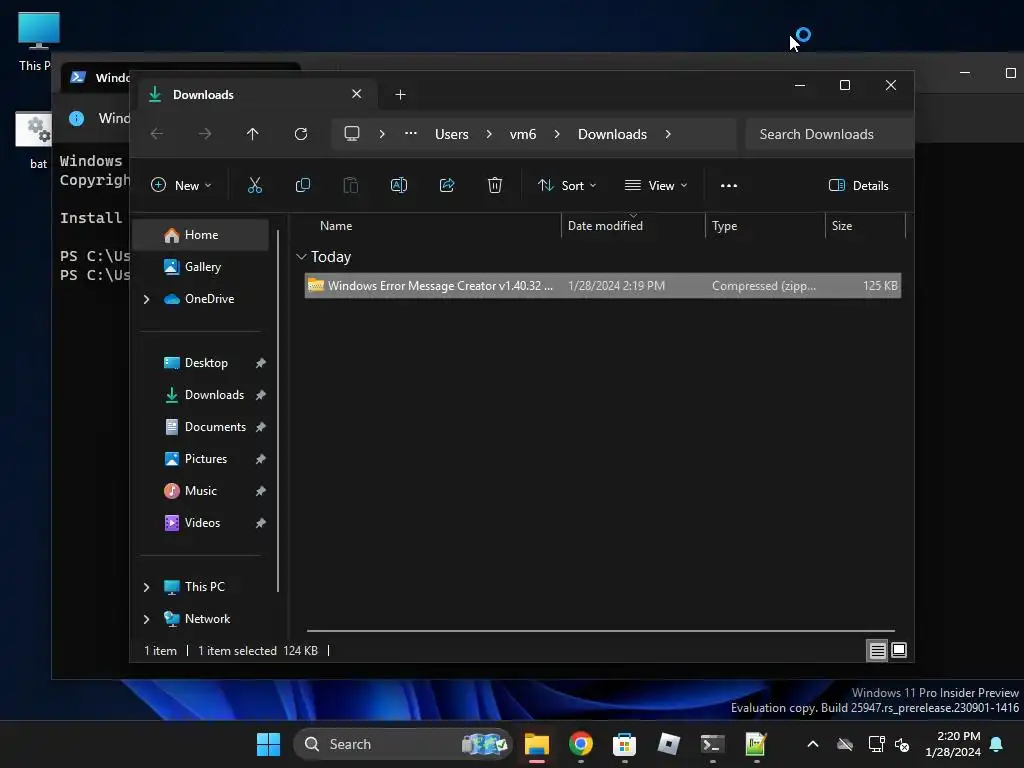Refresh the Downloads folder
Image resolution: width=1024 pixels, height=768 pixels.
tap(301, 134)
